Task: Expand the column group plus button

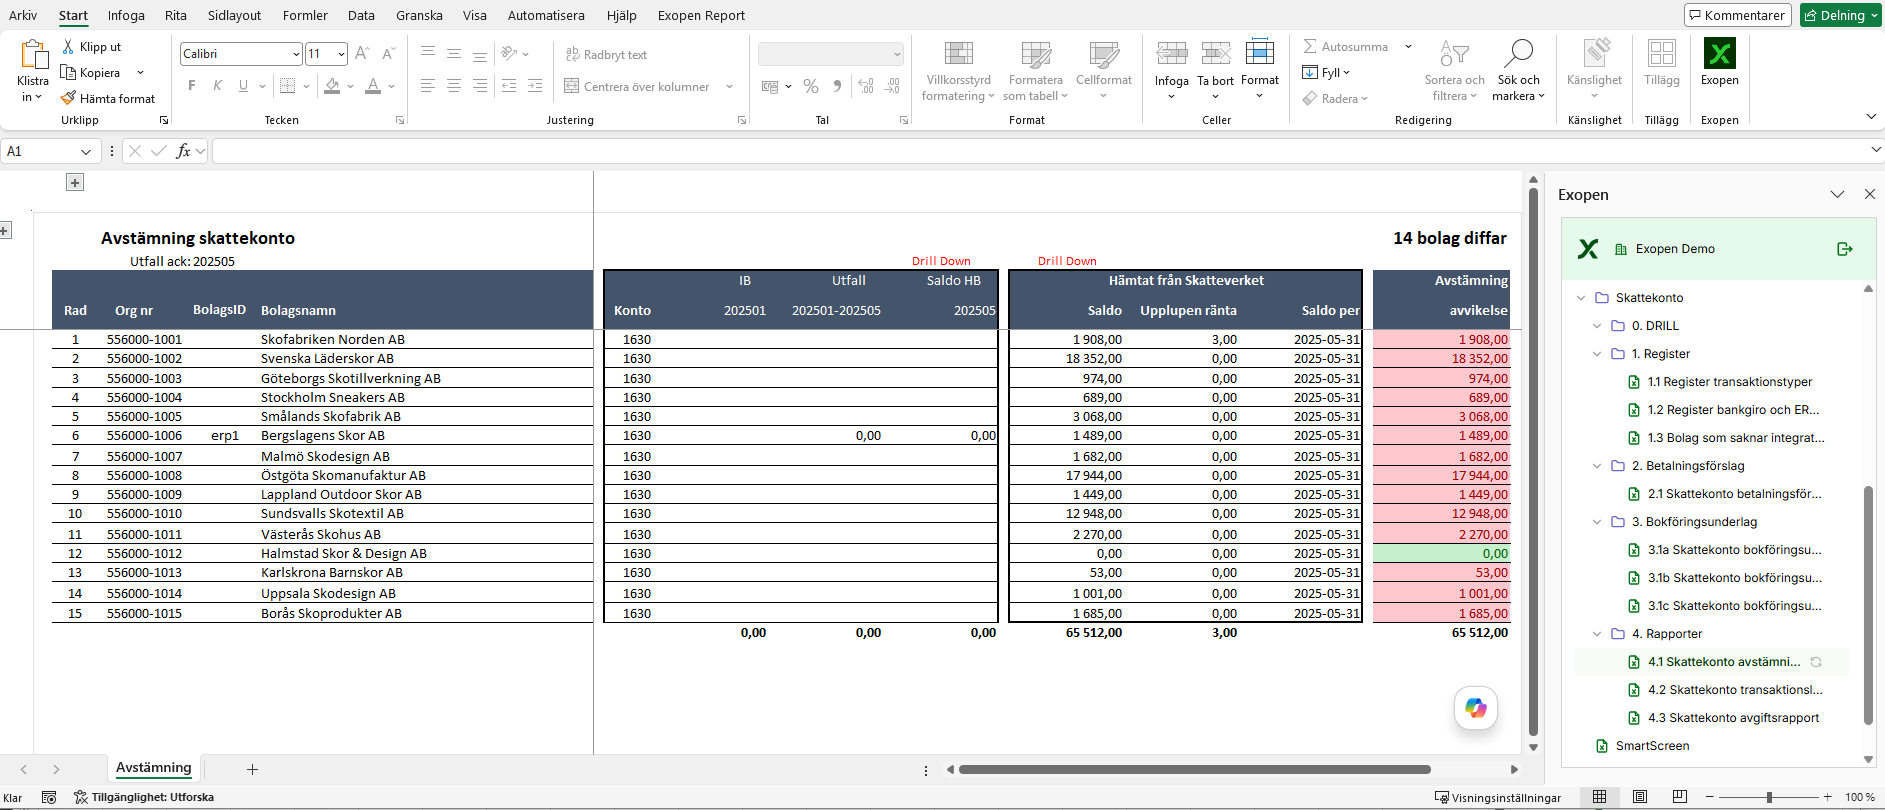Action: 75,182
